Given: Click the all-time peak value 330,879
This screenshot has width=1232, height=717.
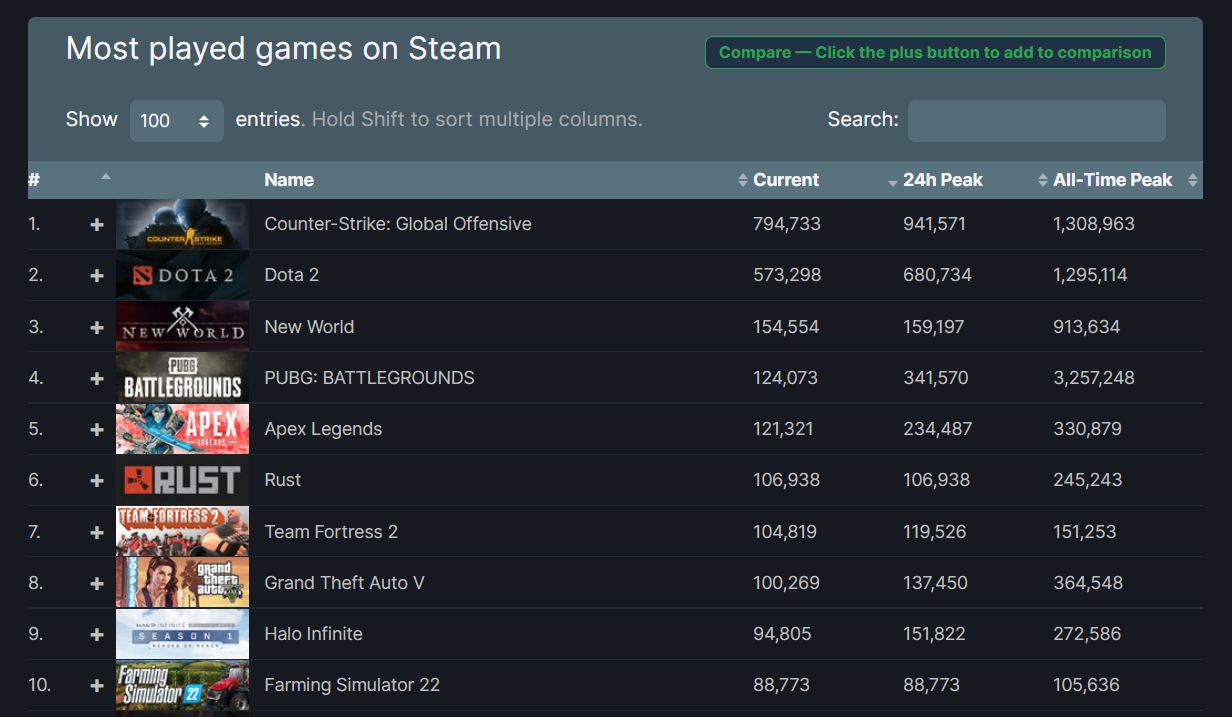Looking at the screenshot, I should coord(1087,429).
